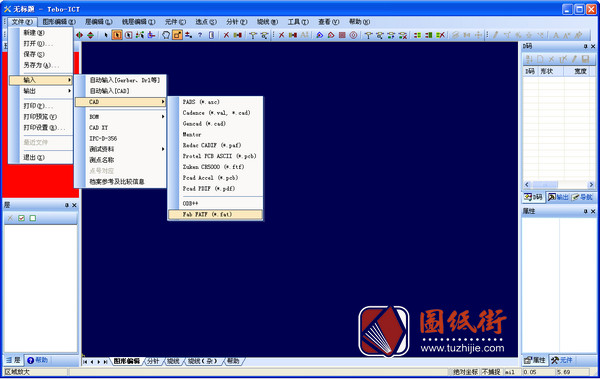The image size is (600, 379).
Task: Click the first red X delete icon
Action: tap(226, 35)
